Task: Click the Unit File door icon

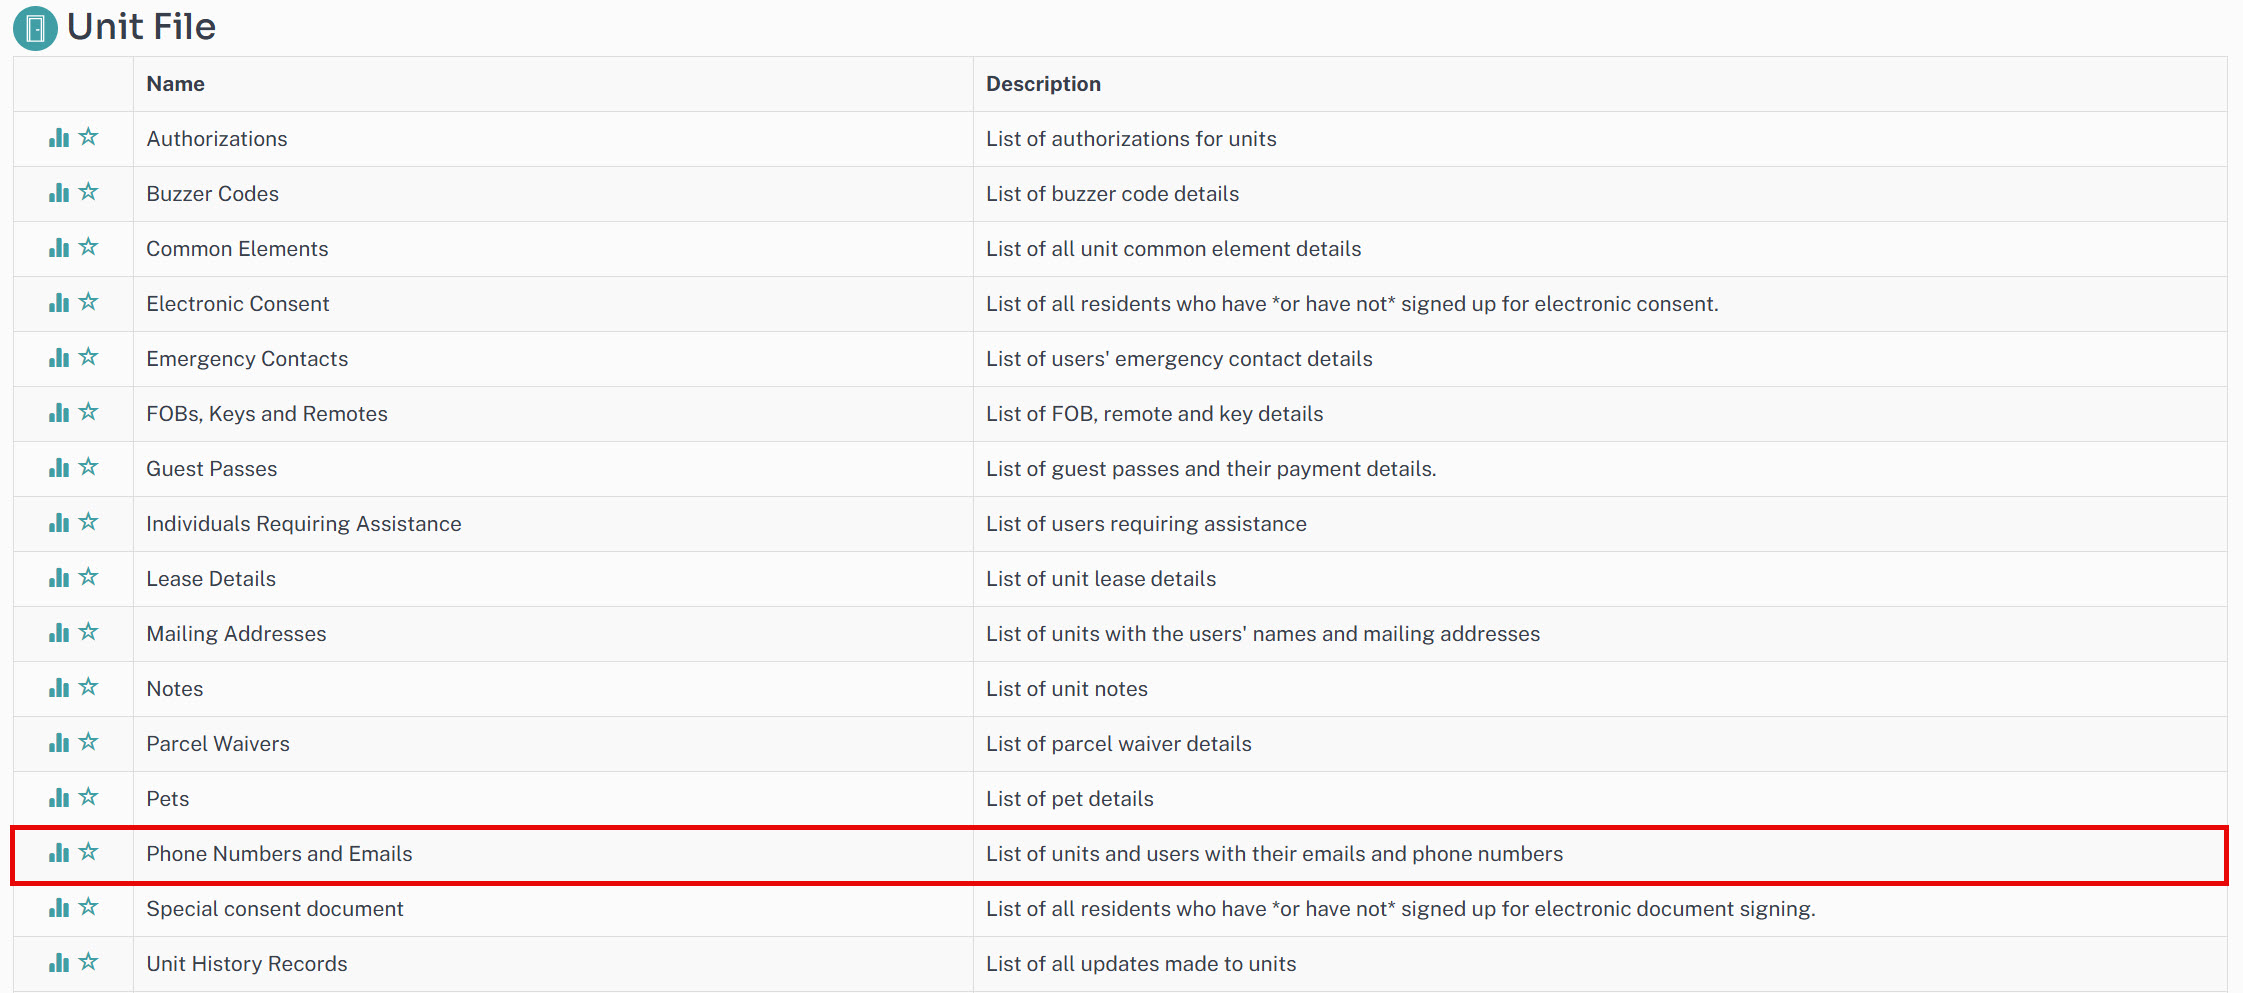Action: click(35, 28)
